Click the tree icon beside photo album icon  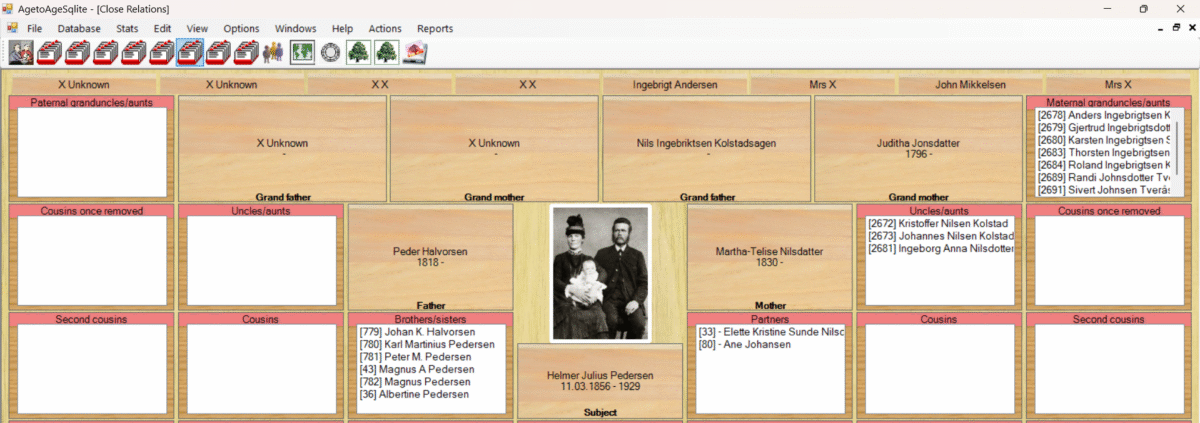click(386, 52)
